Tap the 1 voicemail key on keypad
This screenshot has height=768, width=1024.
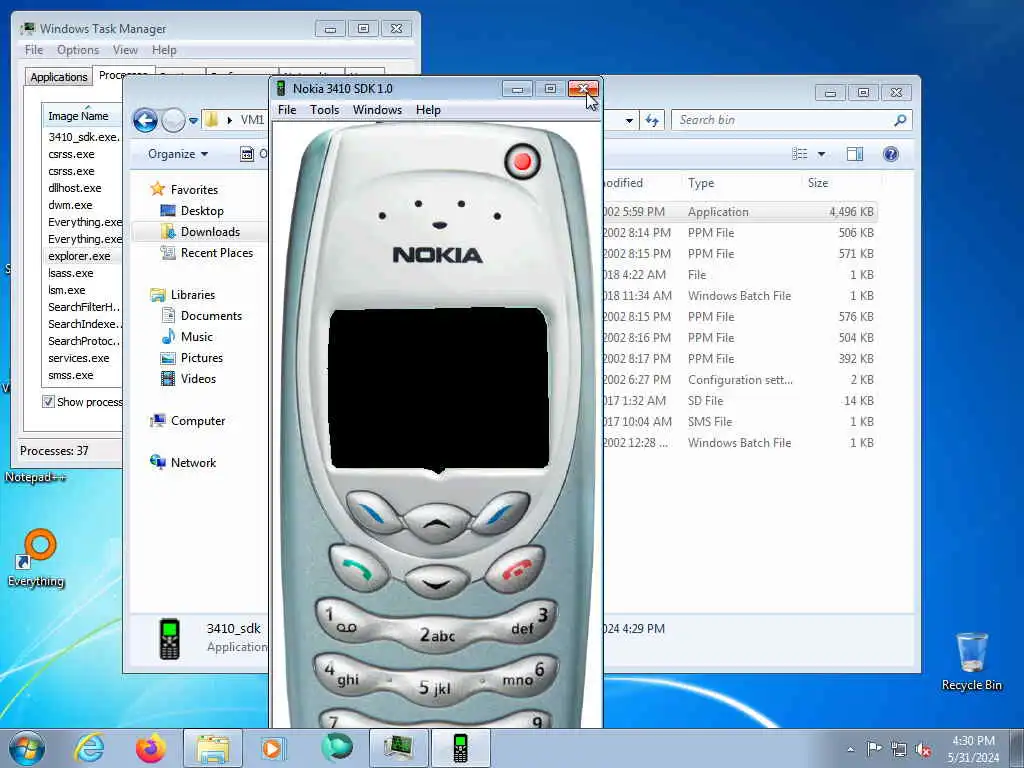(x=345, y=621)
